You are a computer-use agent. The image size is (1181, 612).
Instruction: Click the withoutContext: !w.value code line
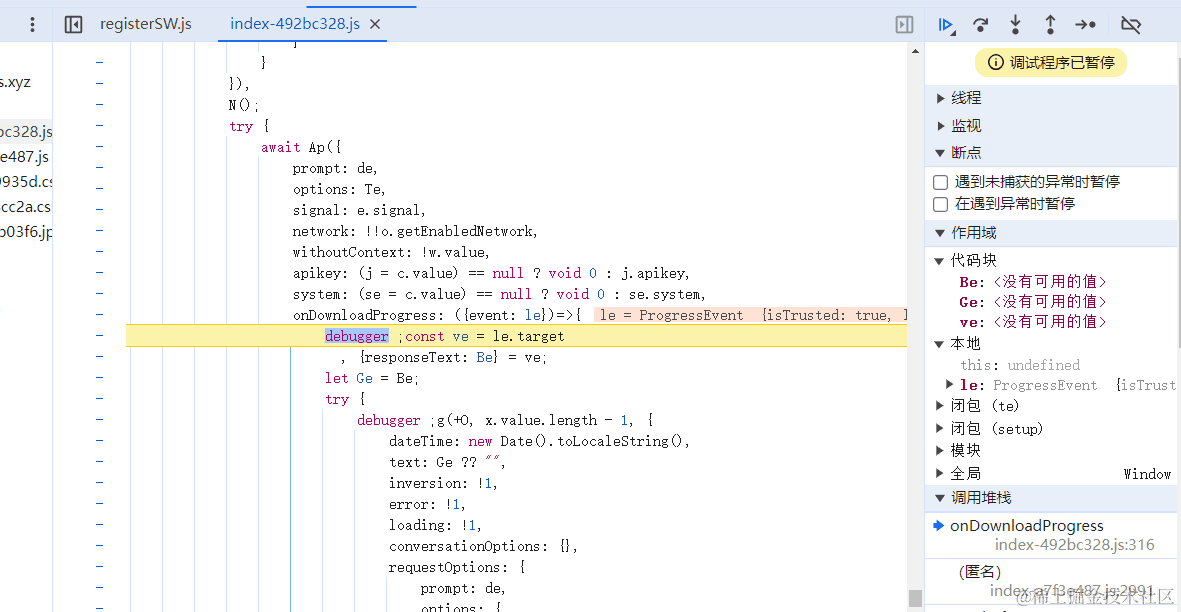392,252
